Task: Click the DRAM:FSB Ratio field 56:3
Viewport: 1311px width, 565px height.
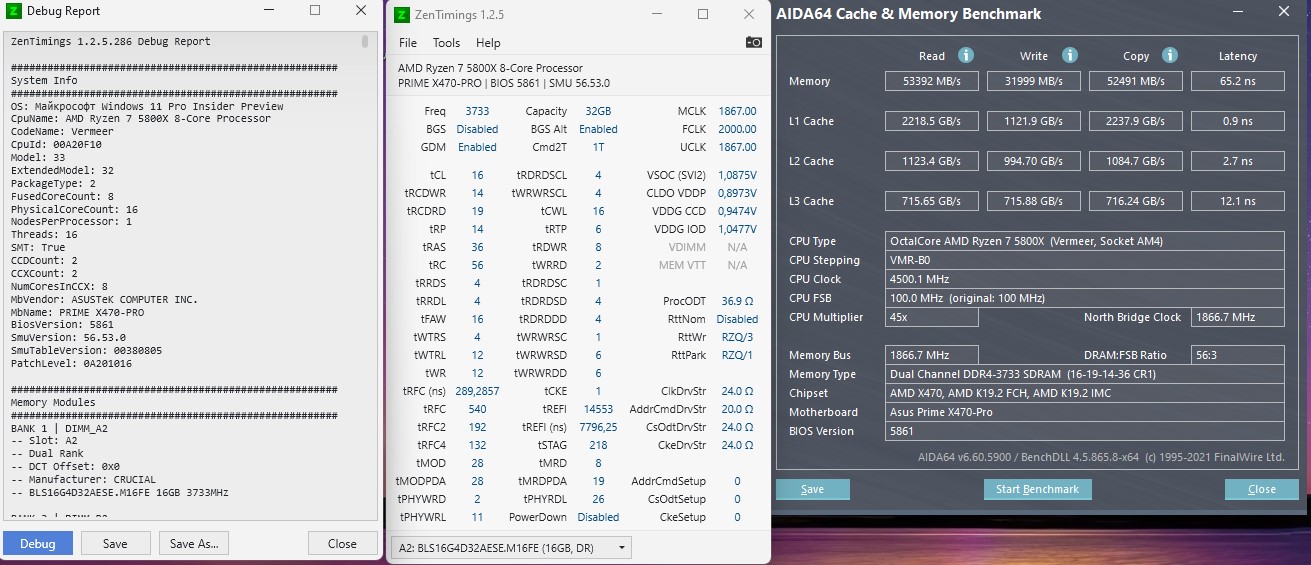Action: pos(1238,355)
